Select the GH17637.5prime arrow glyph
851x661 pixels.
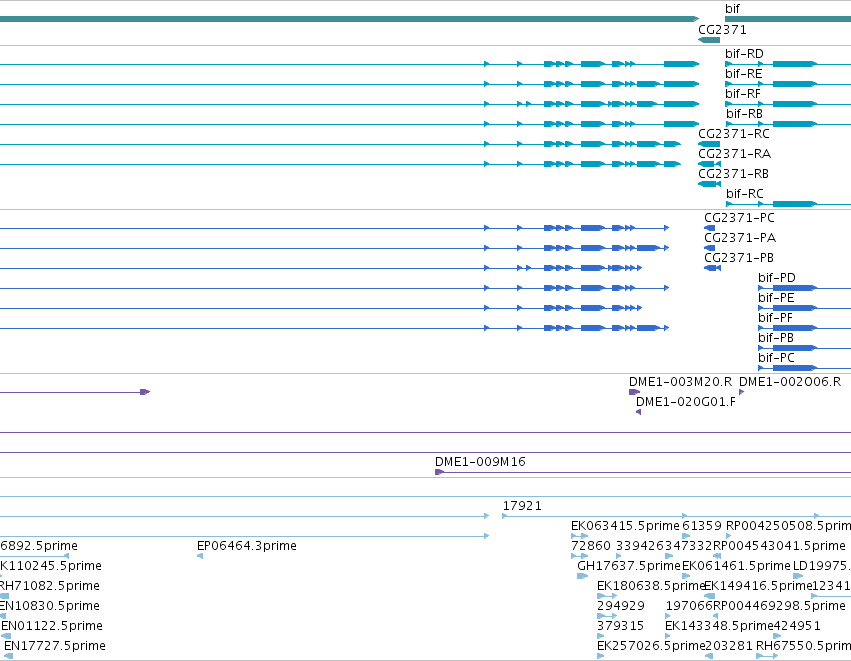[582, 576]
